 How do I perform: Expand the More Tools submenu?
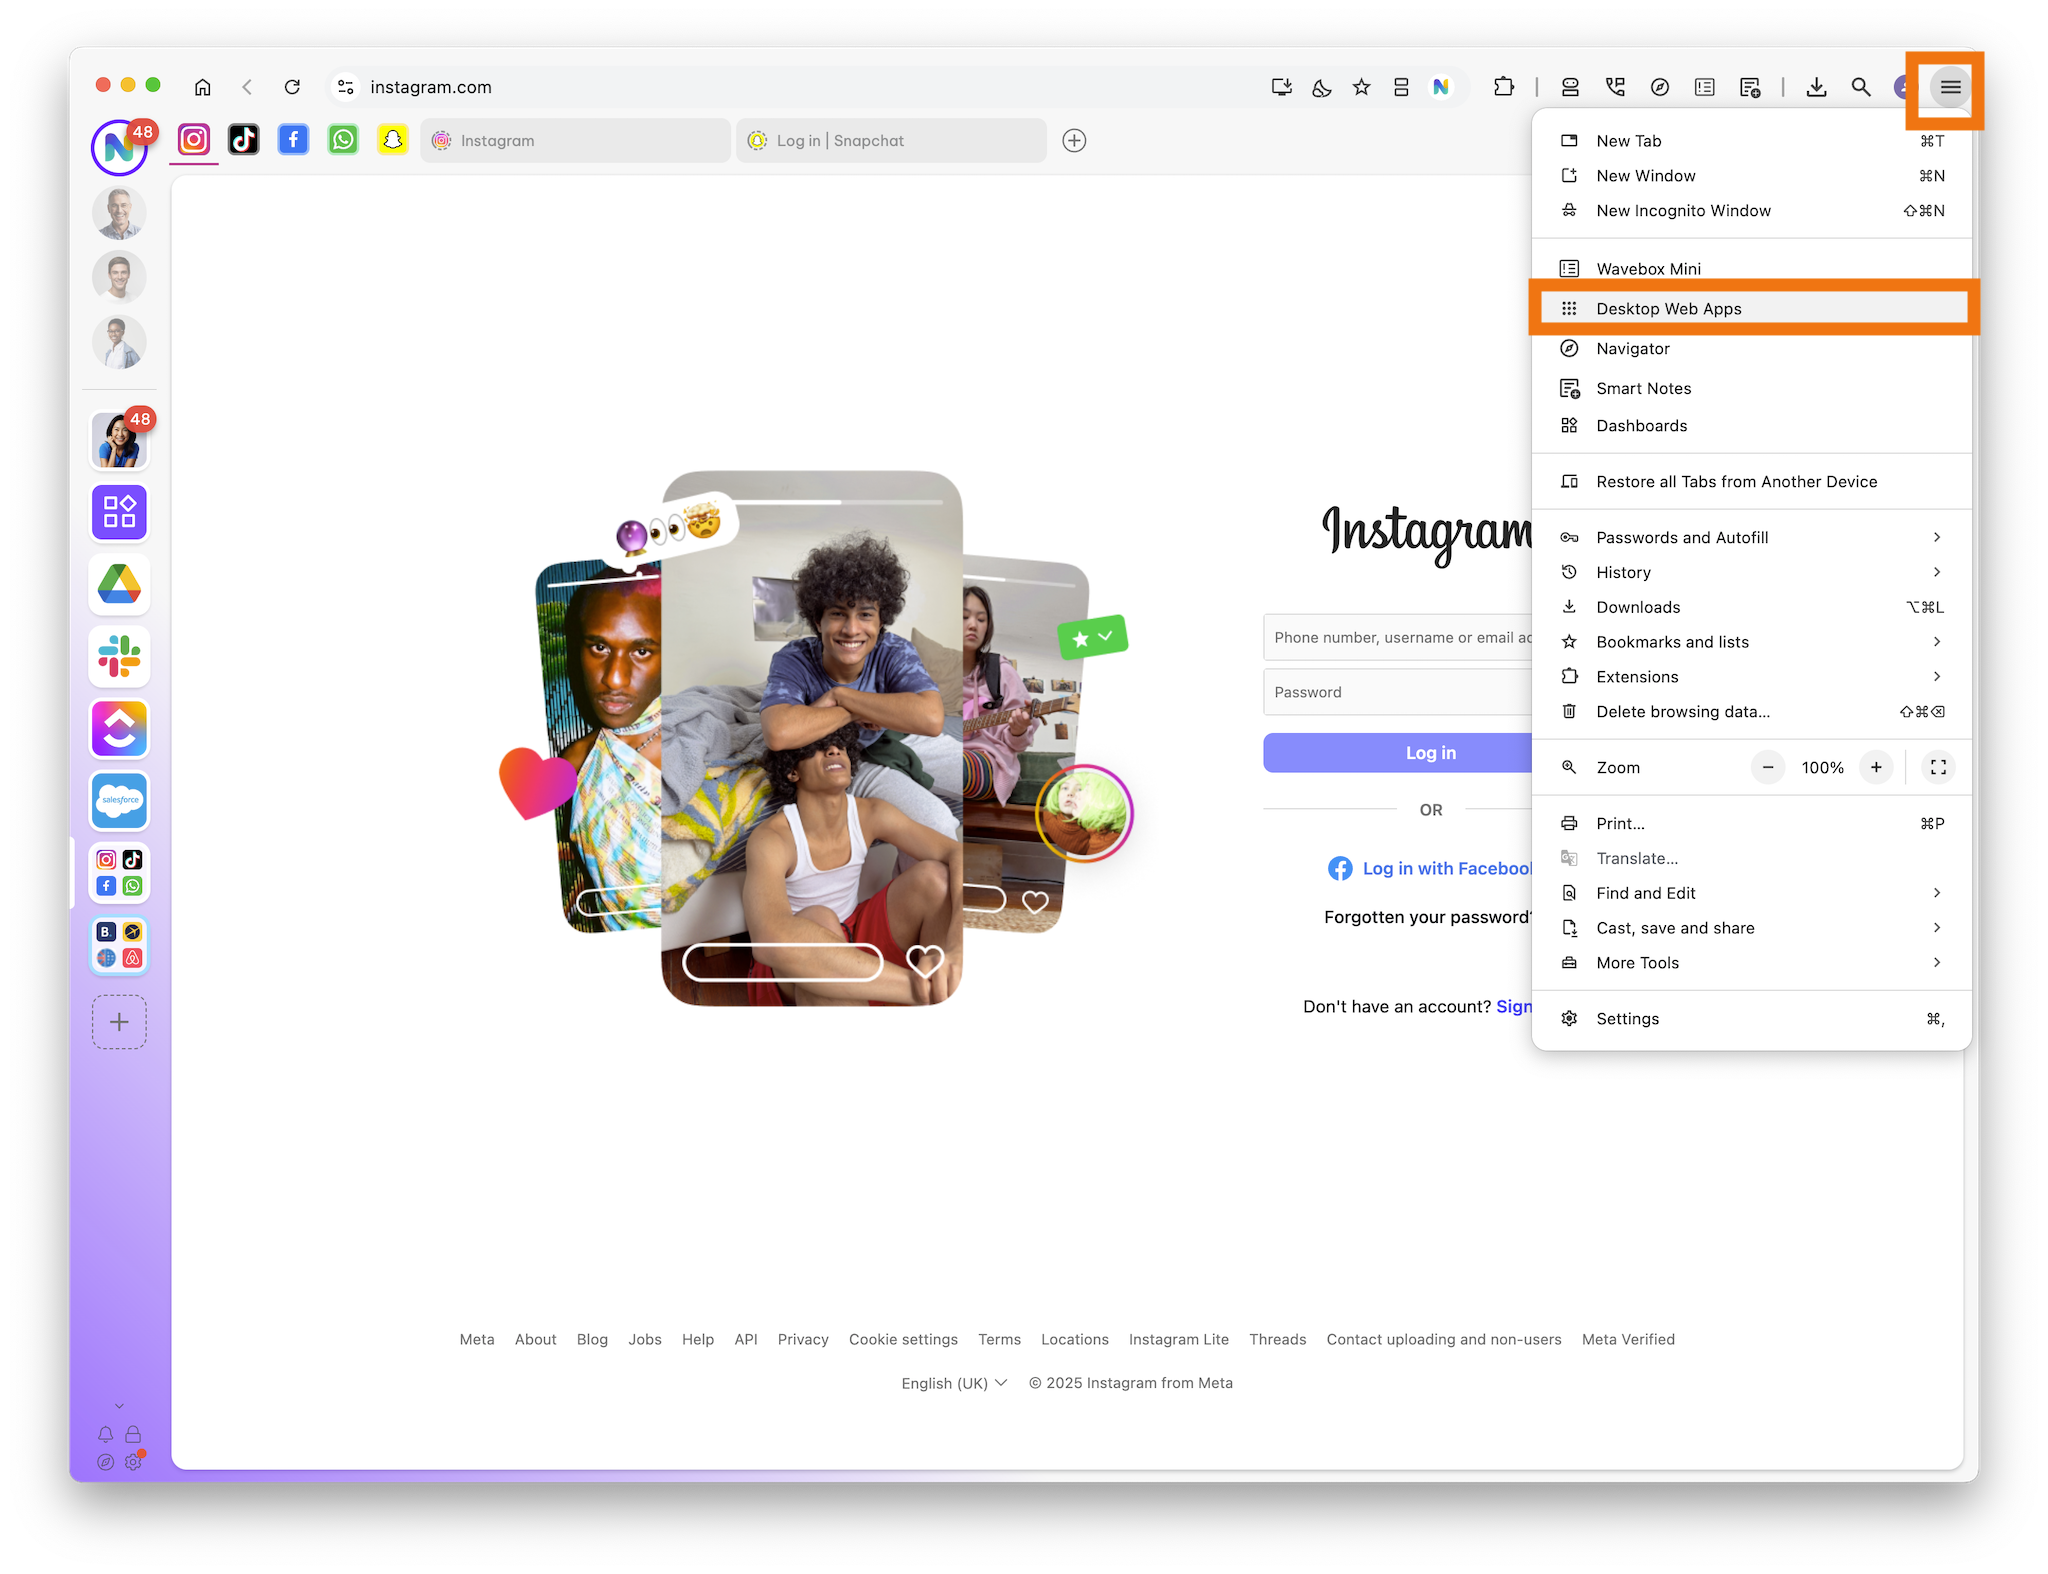click(1752, 963)
